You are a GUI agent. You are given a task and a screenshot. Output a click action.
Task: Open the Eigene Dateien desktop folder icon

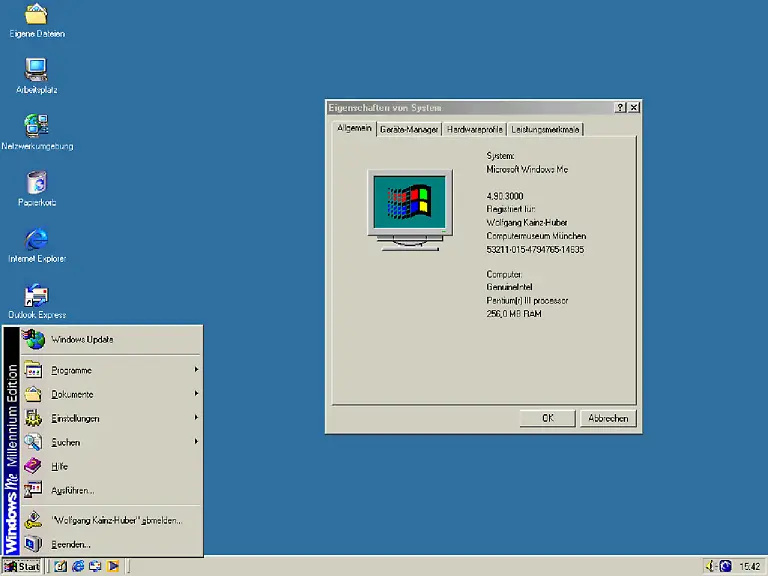click(x=37, y=14)
